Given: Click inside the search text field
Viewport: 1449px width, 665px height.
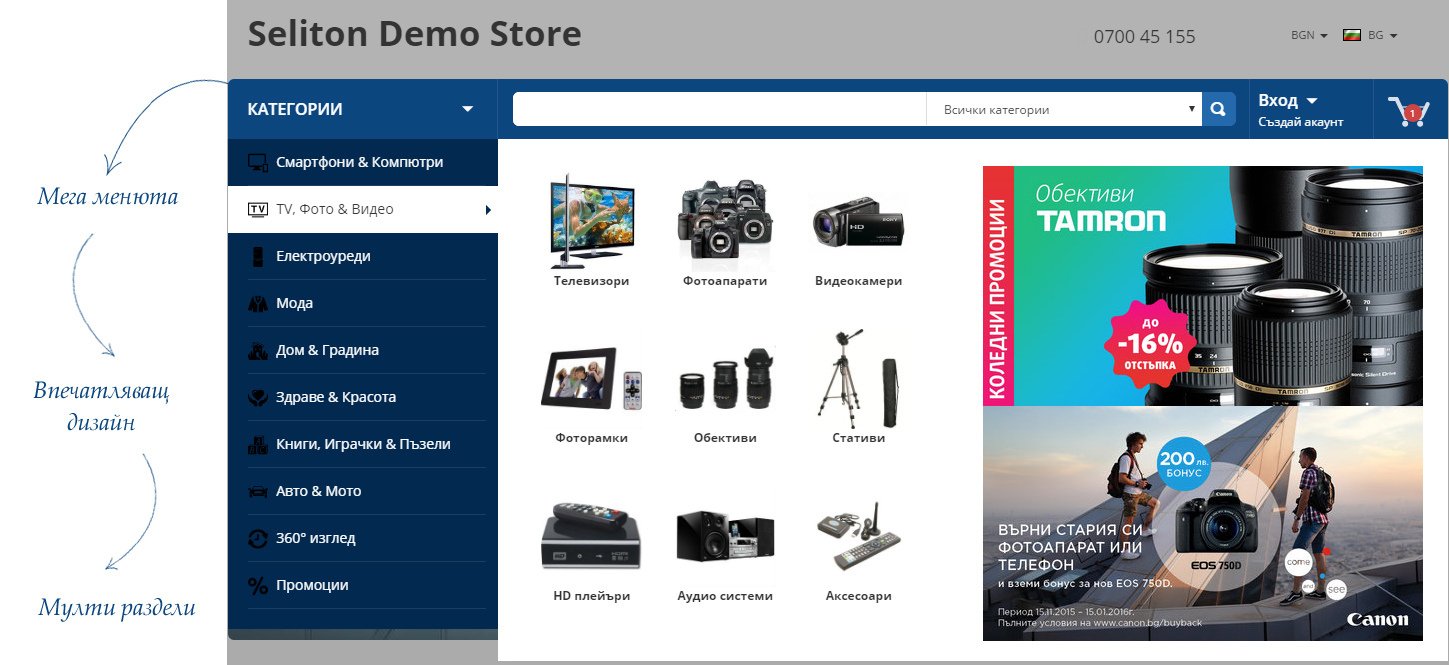Looking at the screenshot, I should pos(720,109).
